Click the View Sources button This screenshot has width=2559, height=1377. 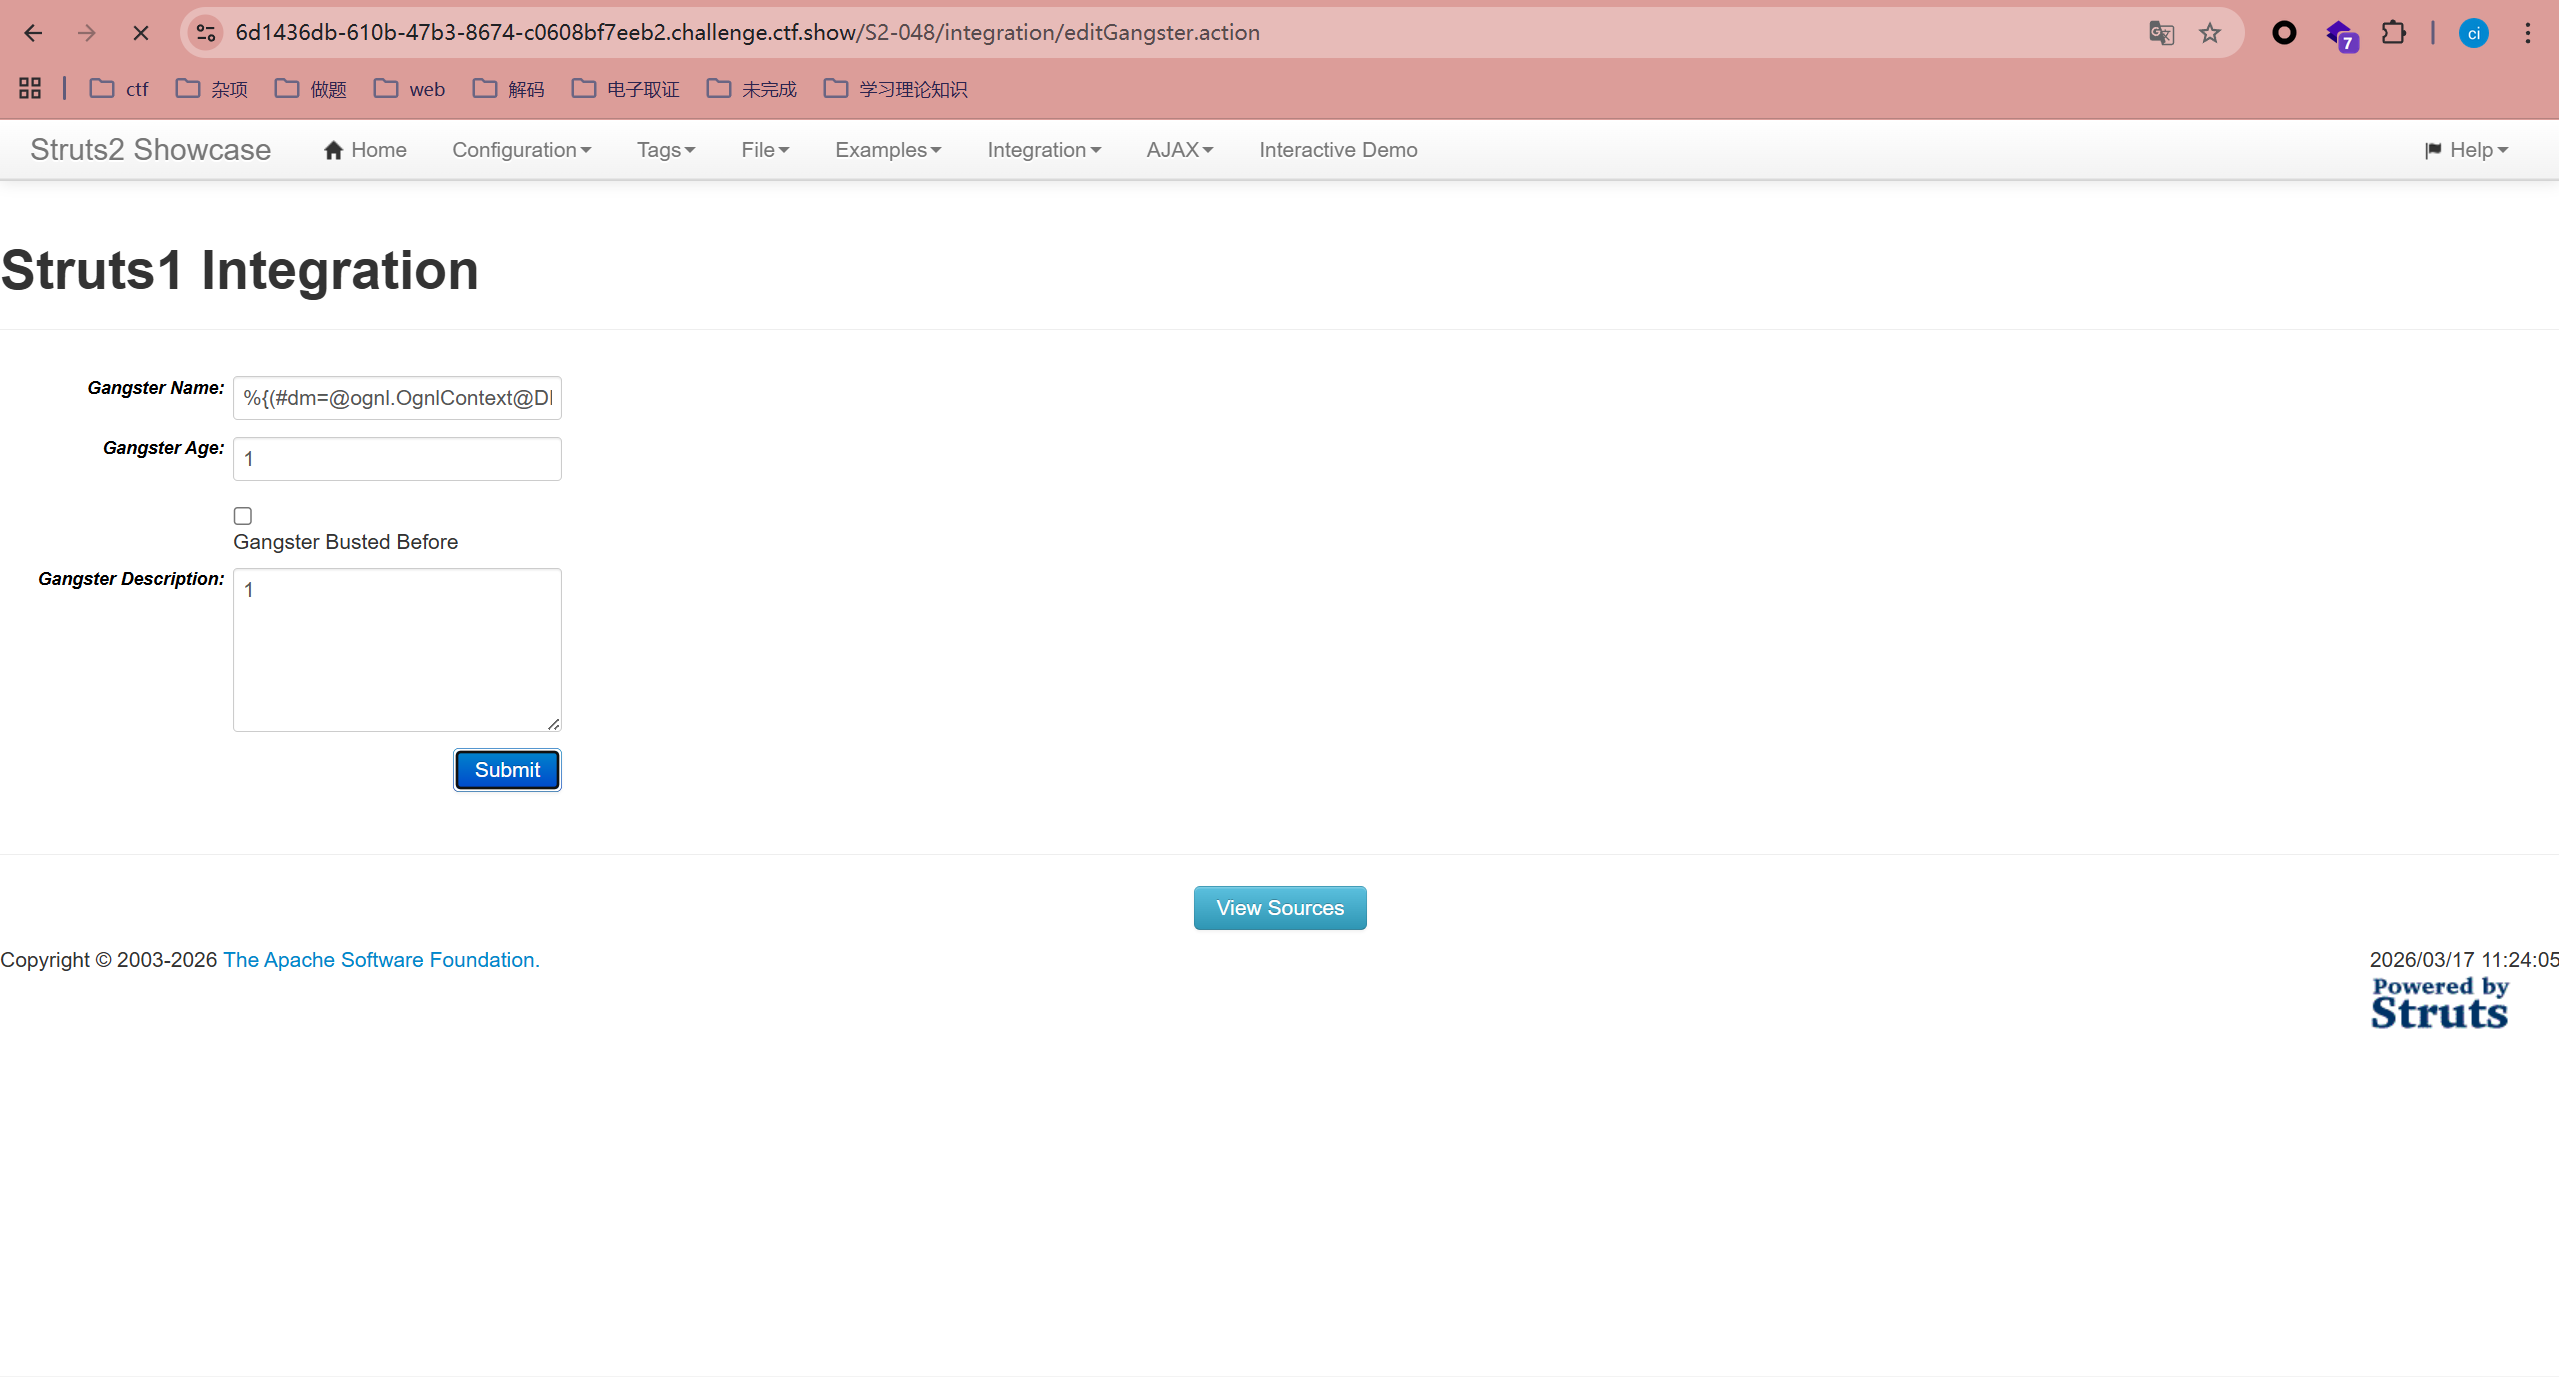click(1279, 908)
